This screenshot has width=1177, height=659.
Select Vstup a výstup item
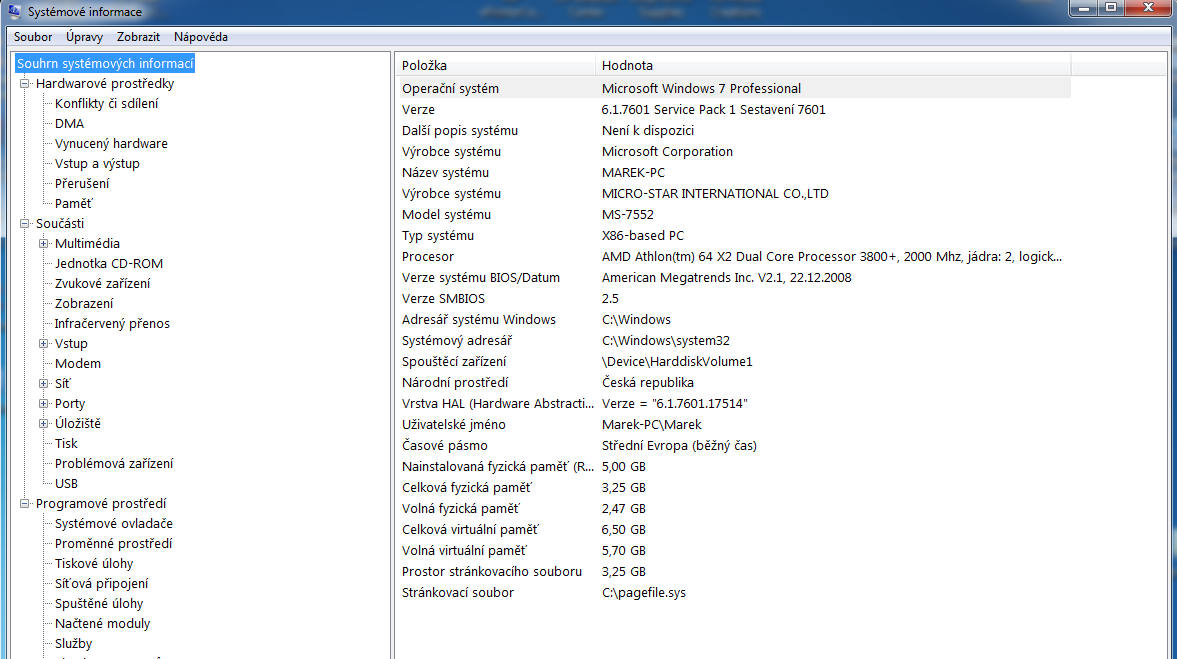coord(97,164)
